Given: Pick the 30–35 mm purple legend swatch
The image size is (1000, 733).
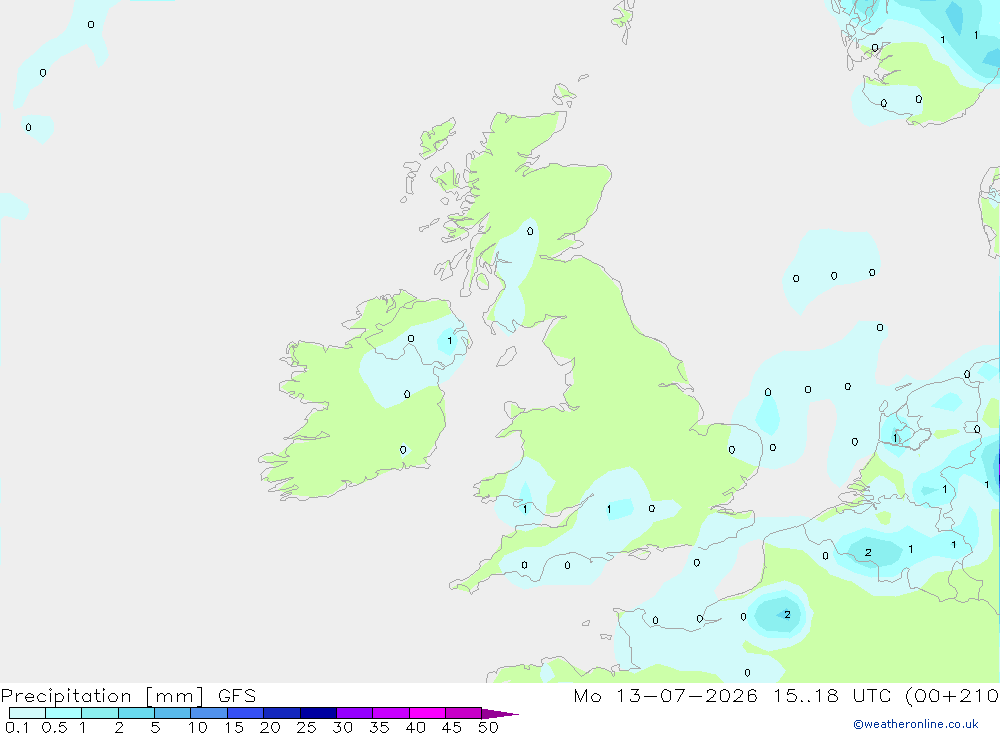Looking at the screenshot, I should tap(354, 713).
